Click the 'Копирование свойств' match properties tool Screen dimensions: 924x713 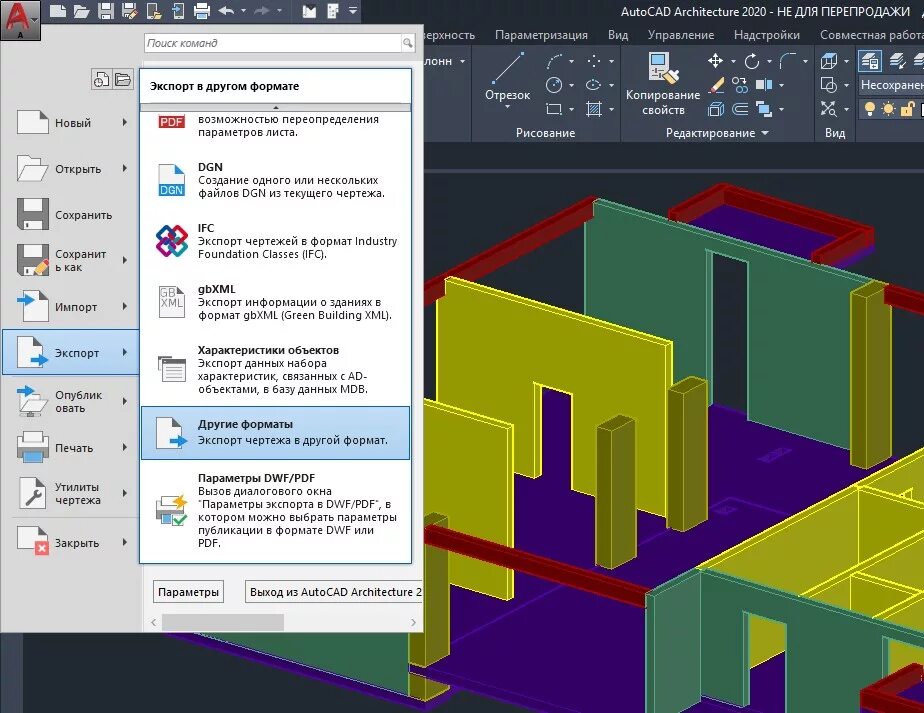click(x=663, y=84)
